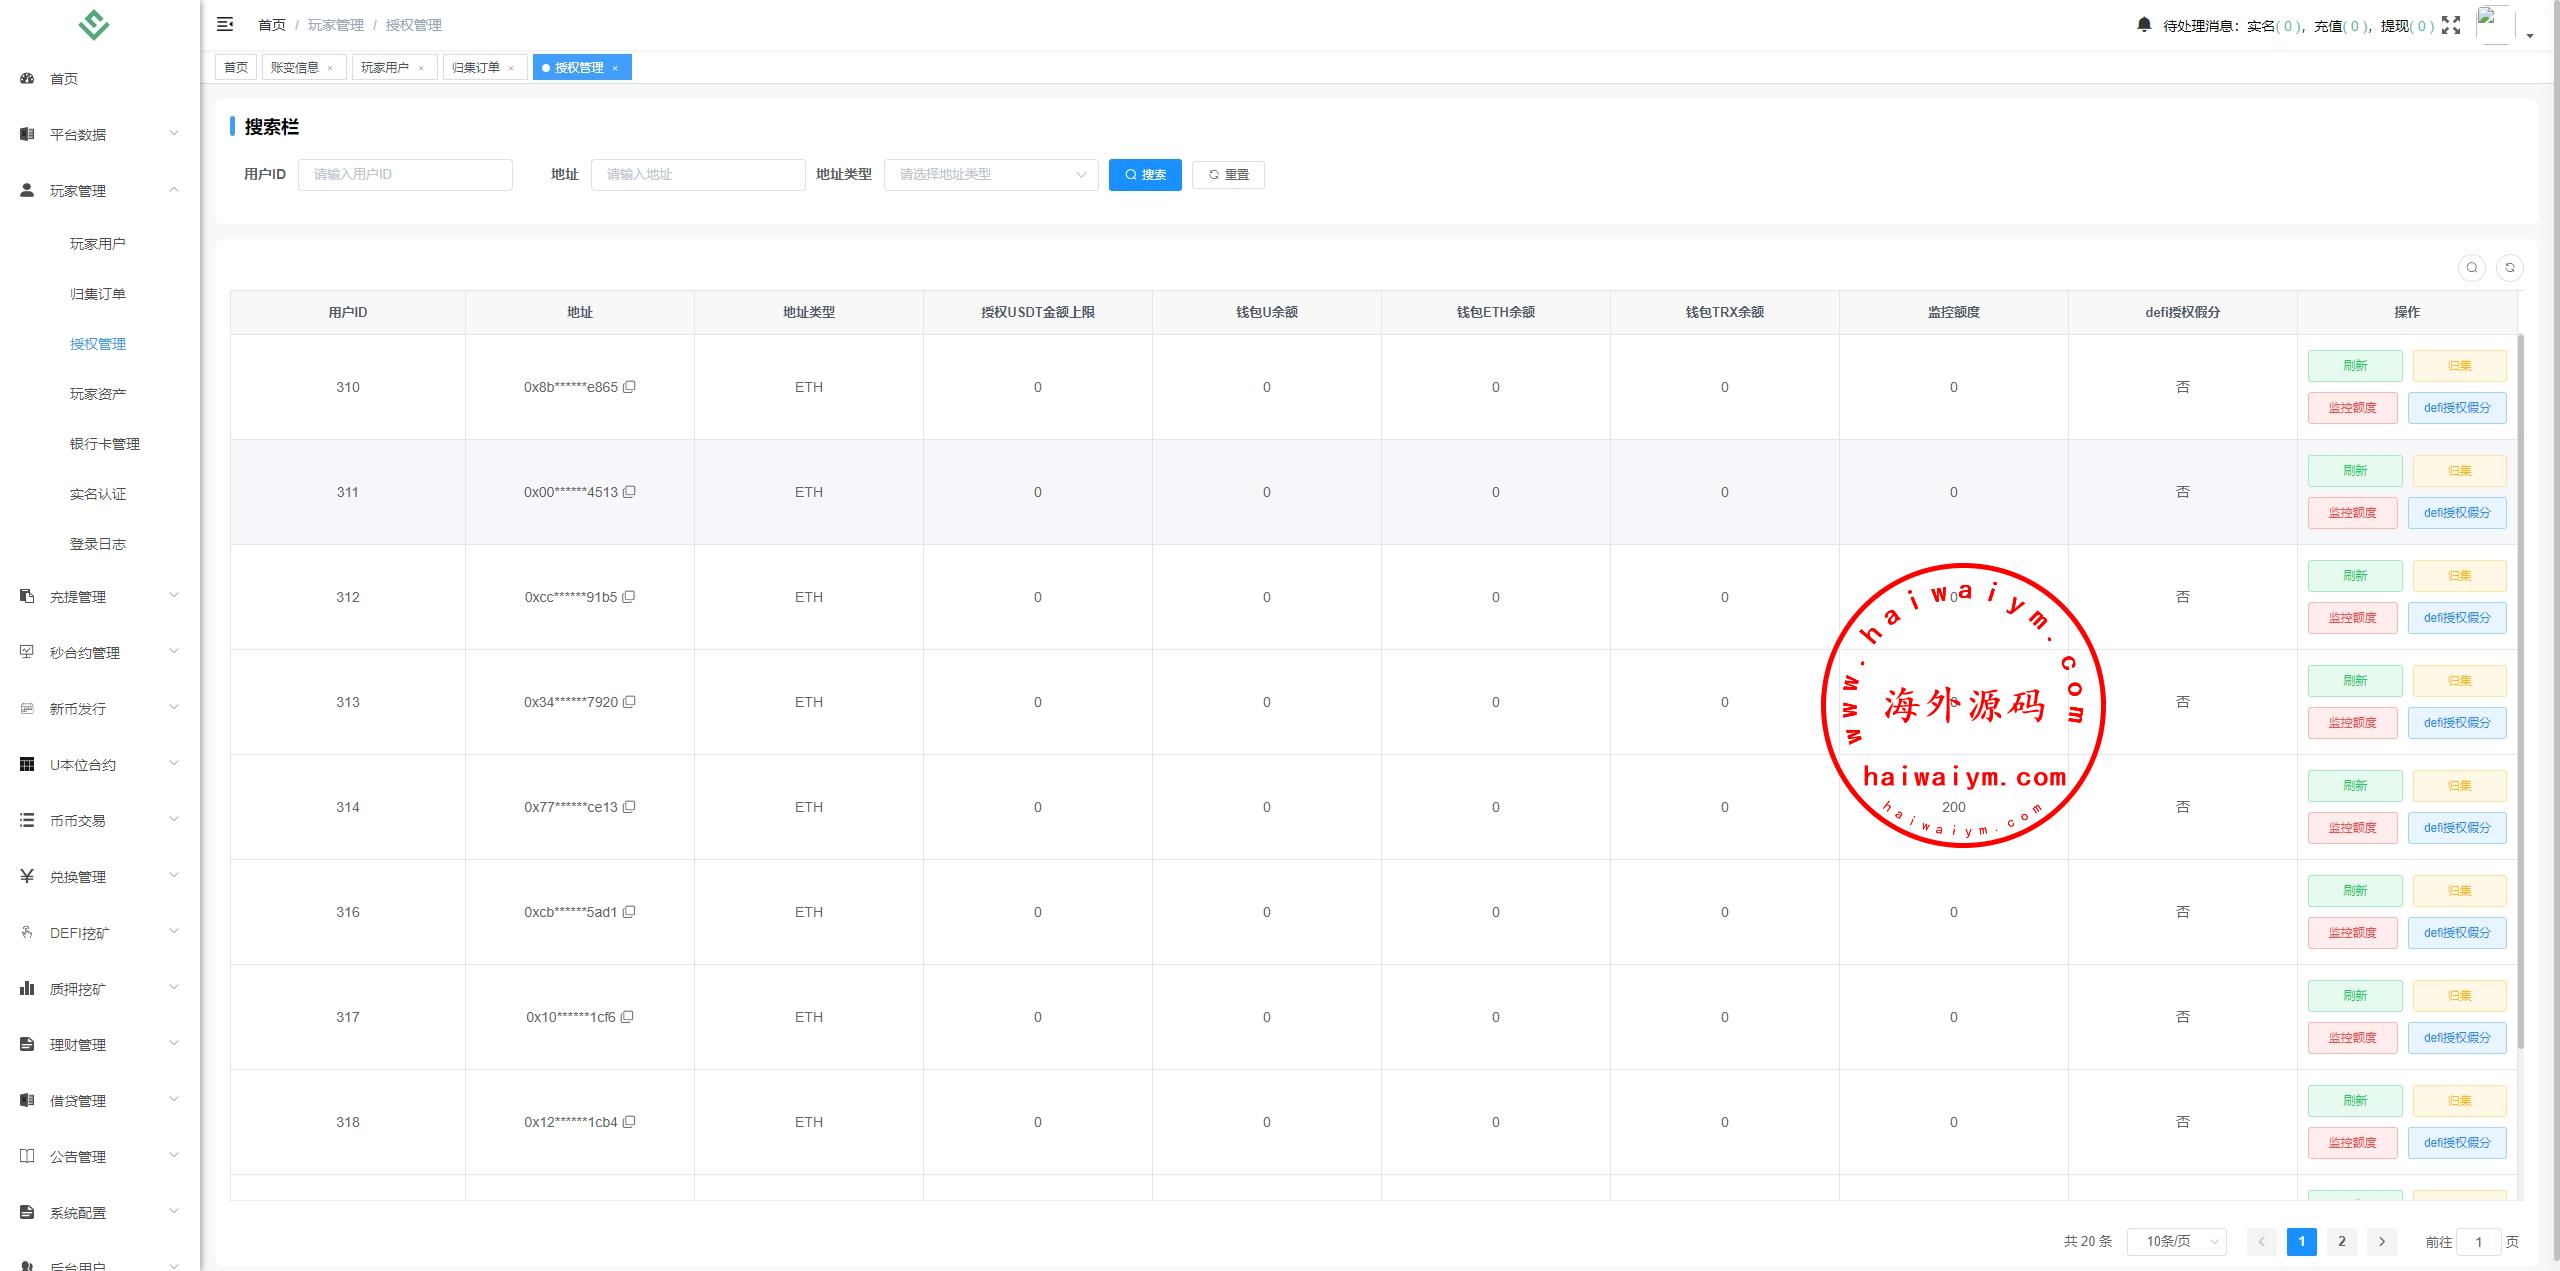Toggle fullscreen mode icon
This screenshot has height=1271, width=2560.
coord(2450,25)
